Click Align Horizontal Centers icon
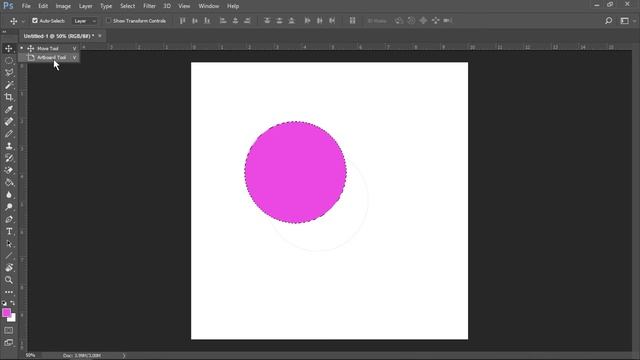640x360 pixels. (235, 21)
